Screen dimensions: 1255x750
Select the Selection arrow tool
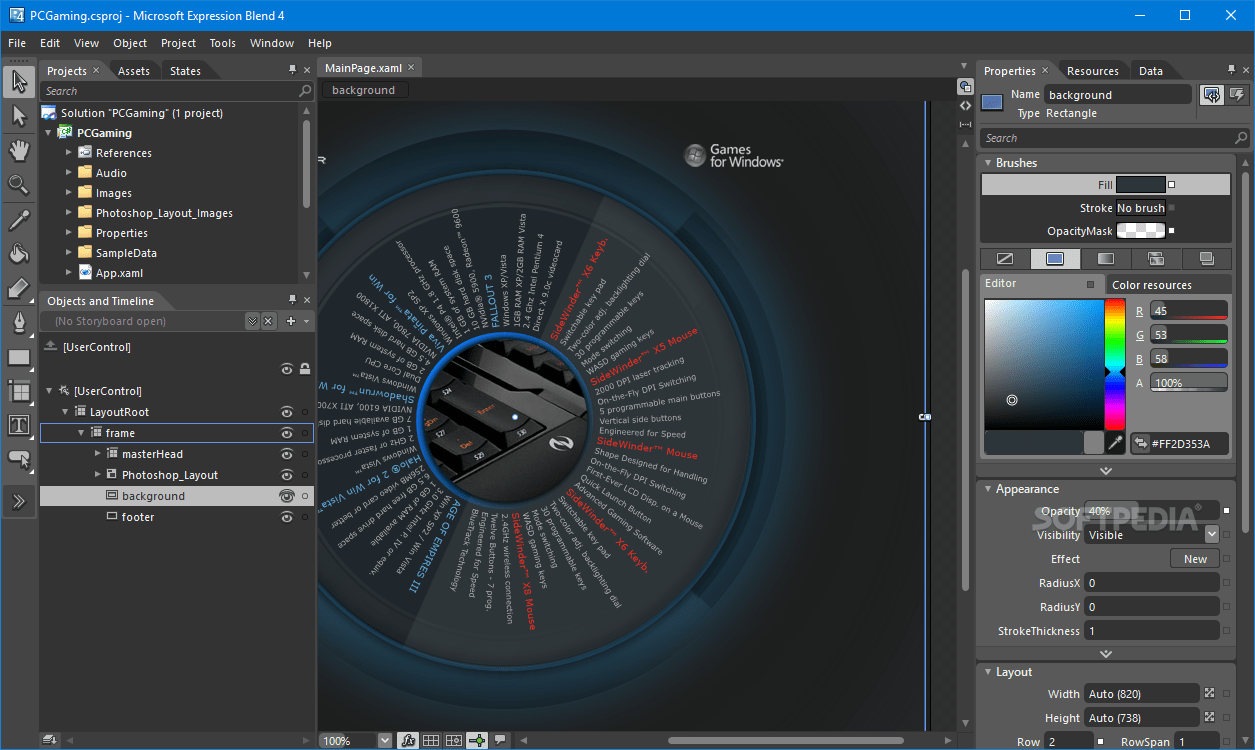pyautogui.click(x=18, y=82)
